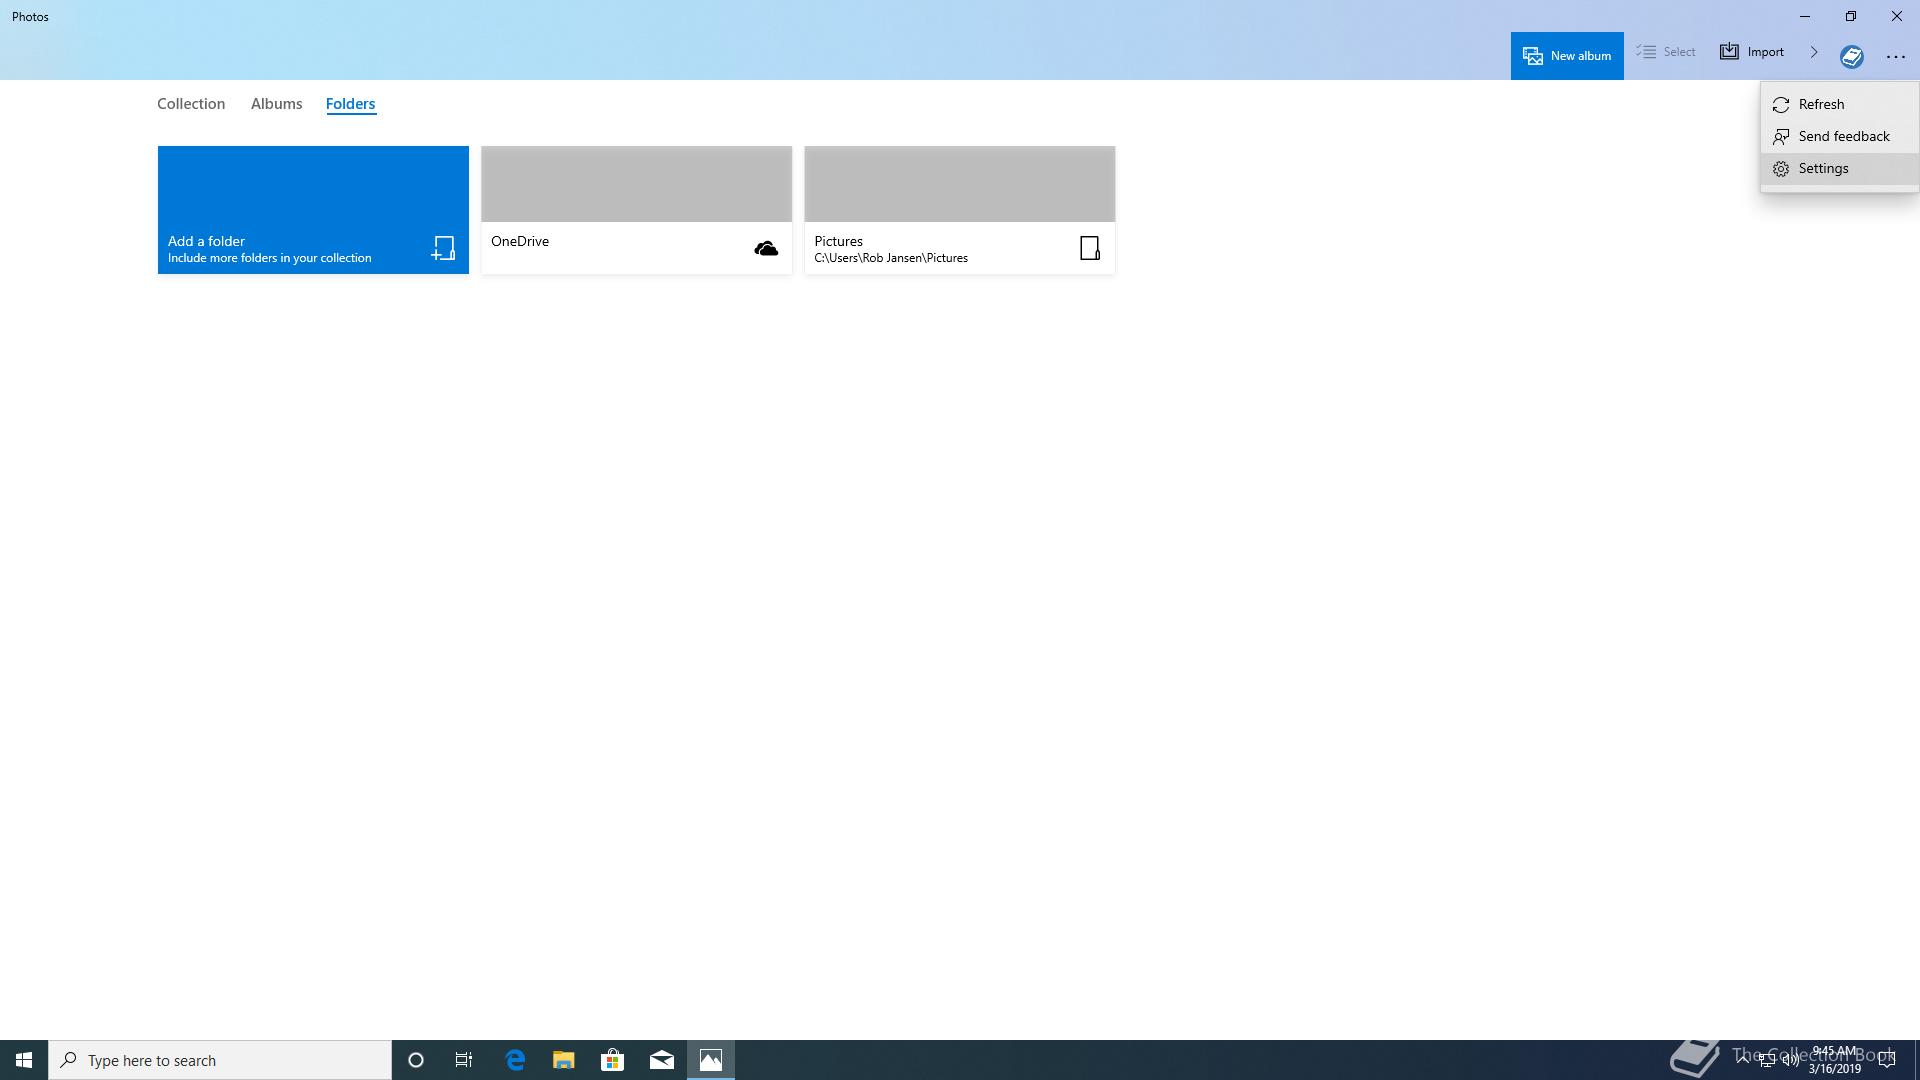This screenshot has height=1080, width=1920.
Task: Click the Add a folder tile
Action: click(x=313, y=210)
